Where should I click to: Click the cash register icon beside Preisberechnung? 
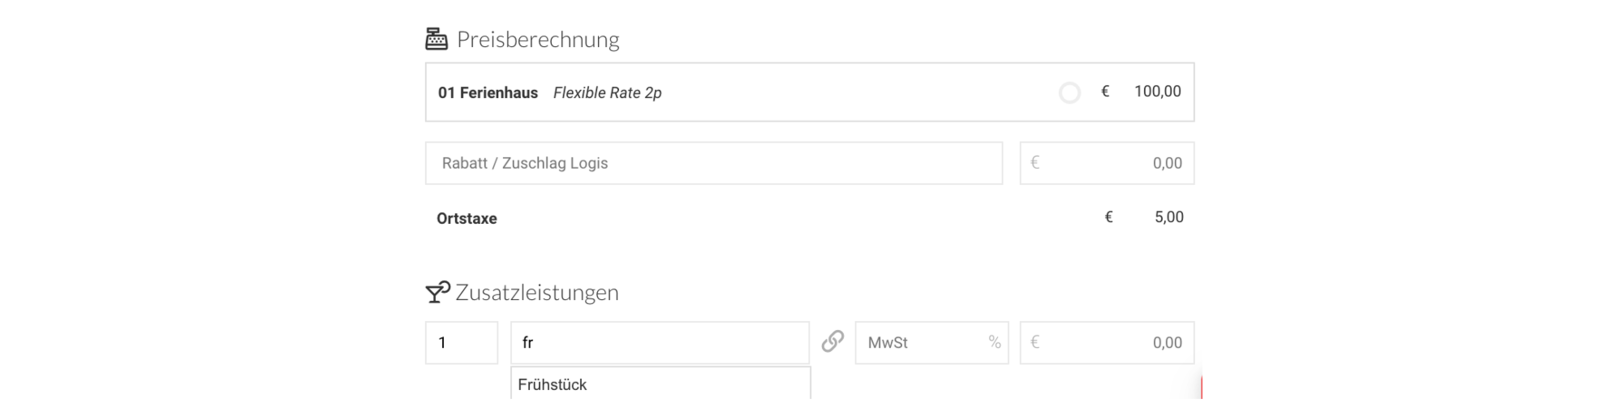[436, 39]
